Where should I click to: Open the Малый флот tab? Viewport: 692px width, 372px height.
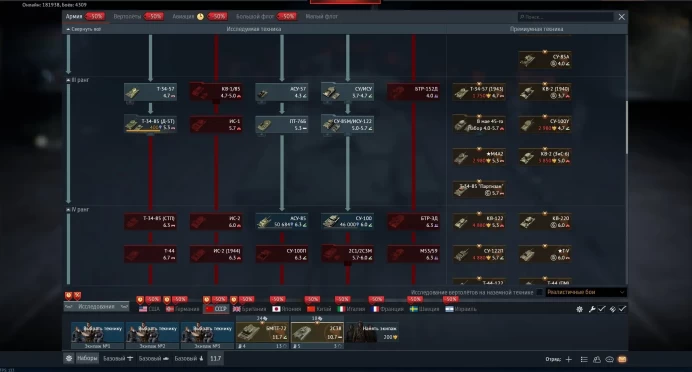point(321,16)
